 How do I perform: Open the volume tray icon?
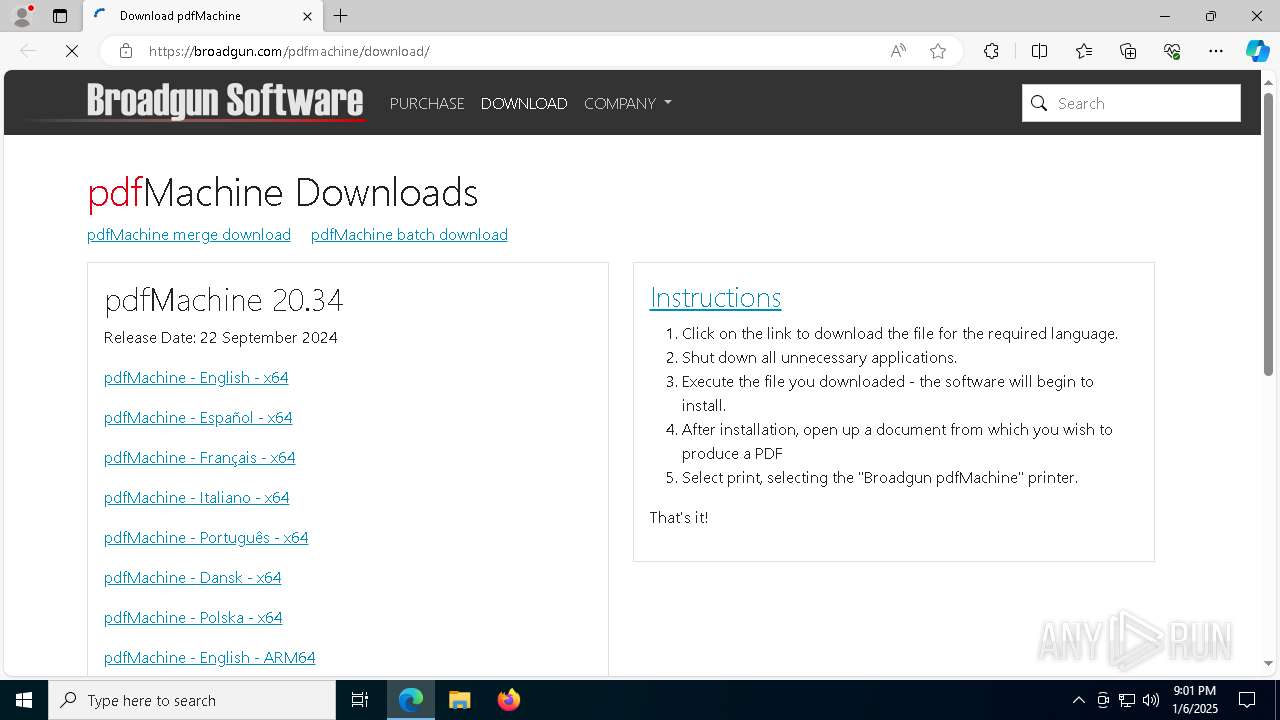point(1151,700)
